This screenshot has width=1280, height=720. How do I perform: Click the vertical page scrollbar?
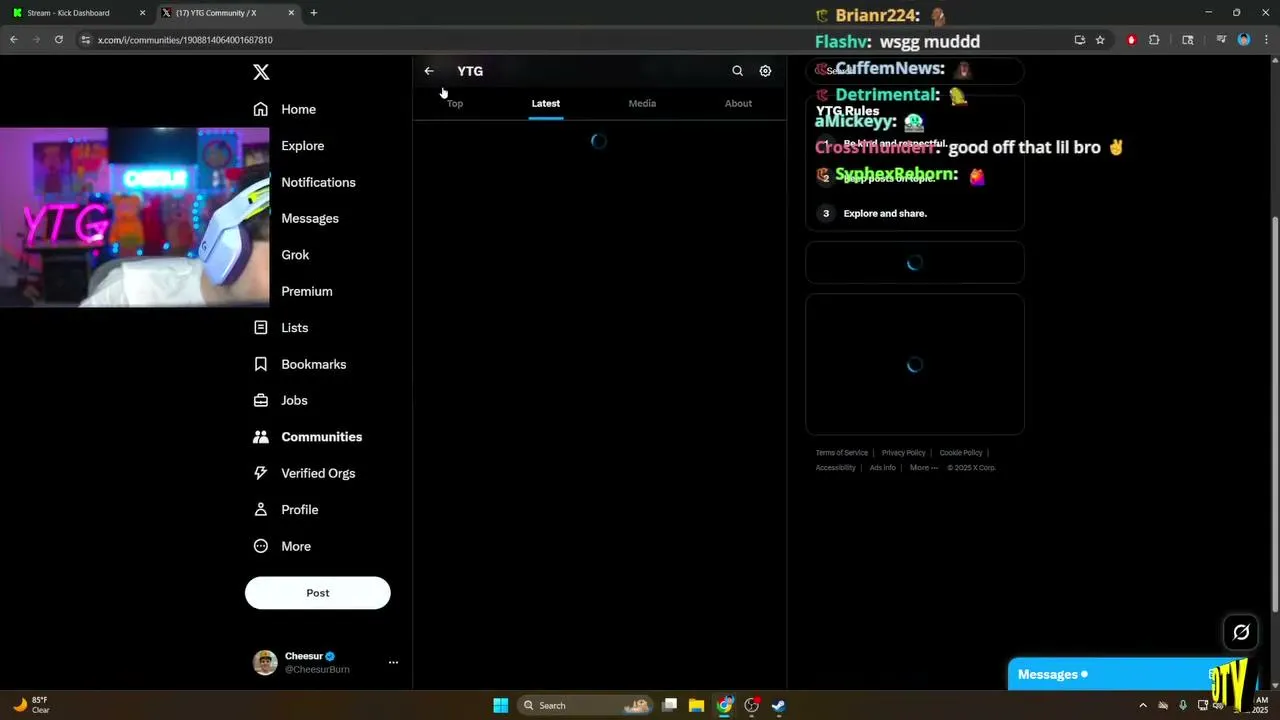[1274, 412]
